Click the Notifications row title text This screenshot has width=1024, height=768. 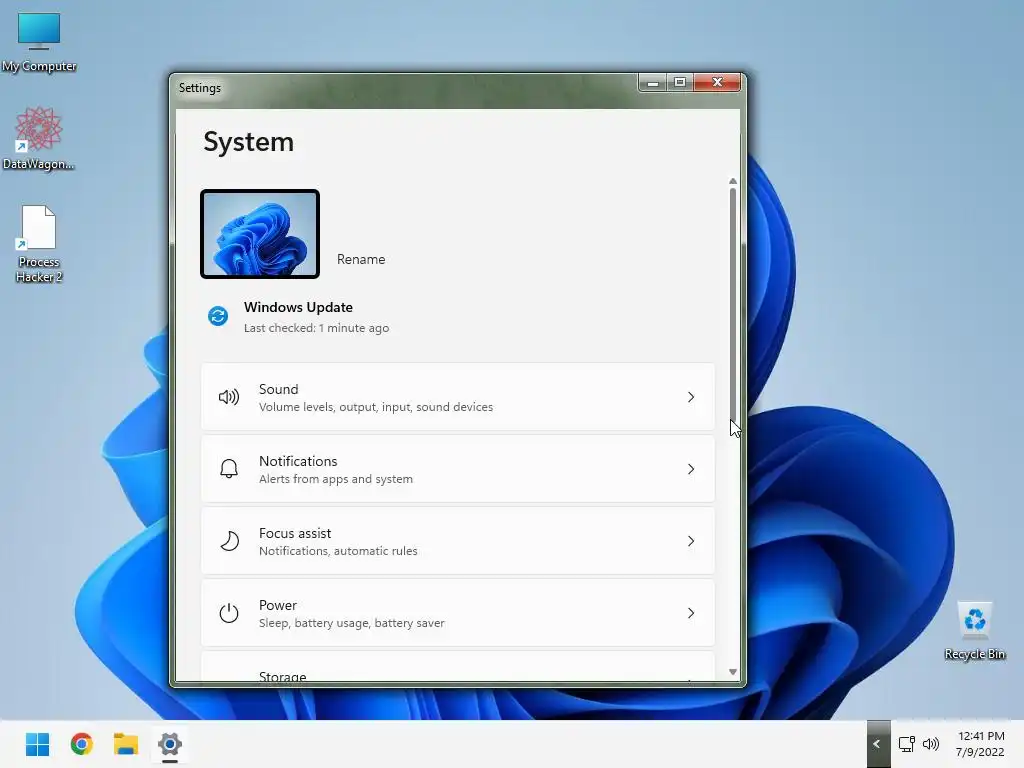pyautogui.click(x=298, y=461)
